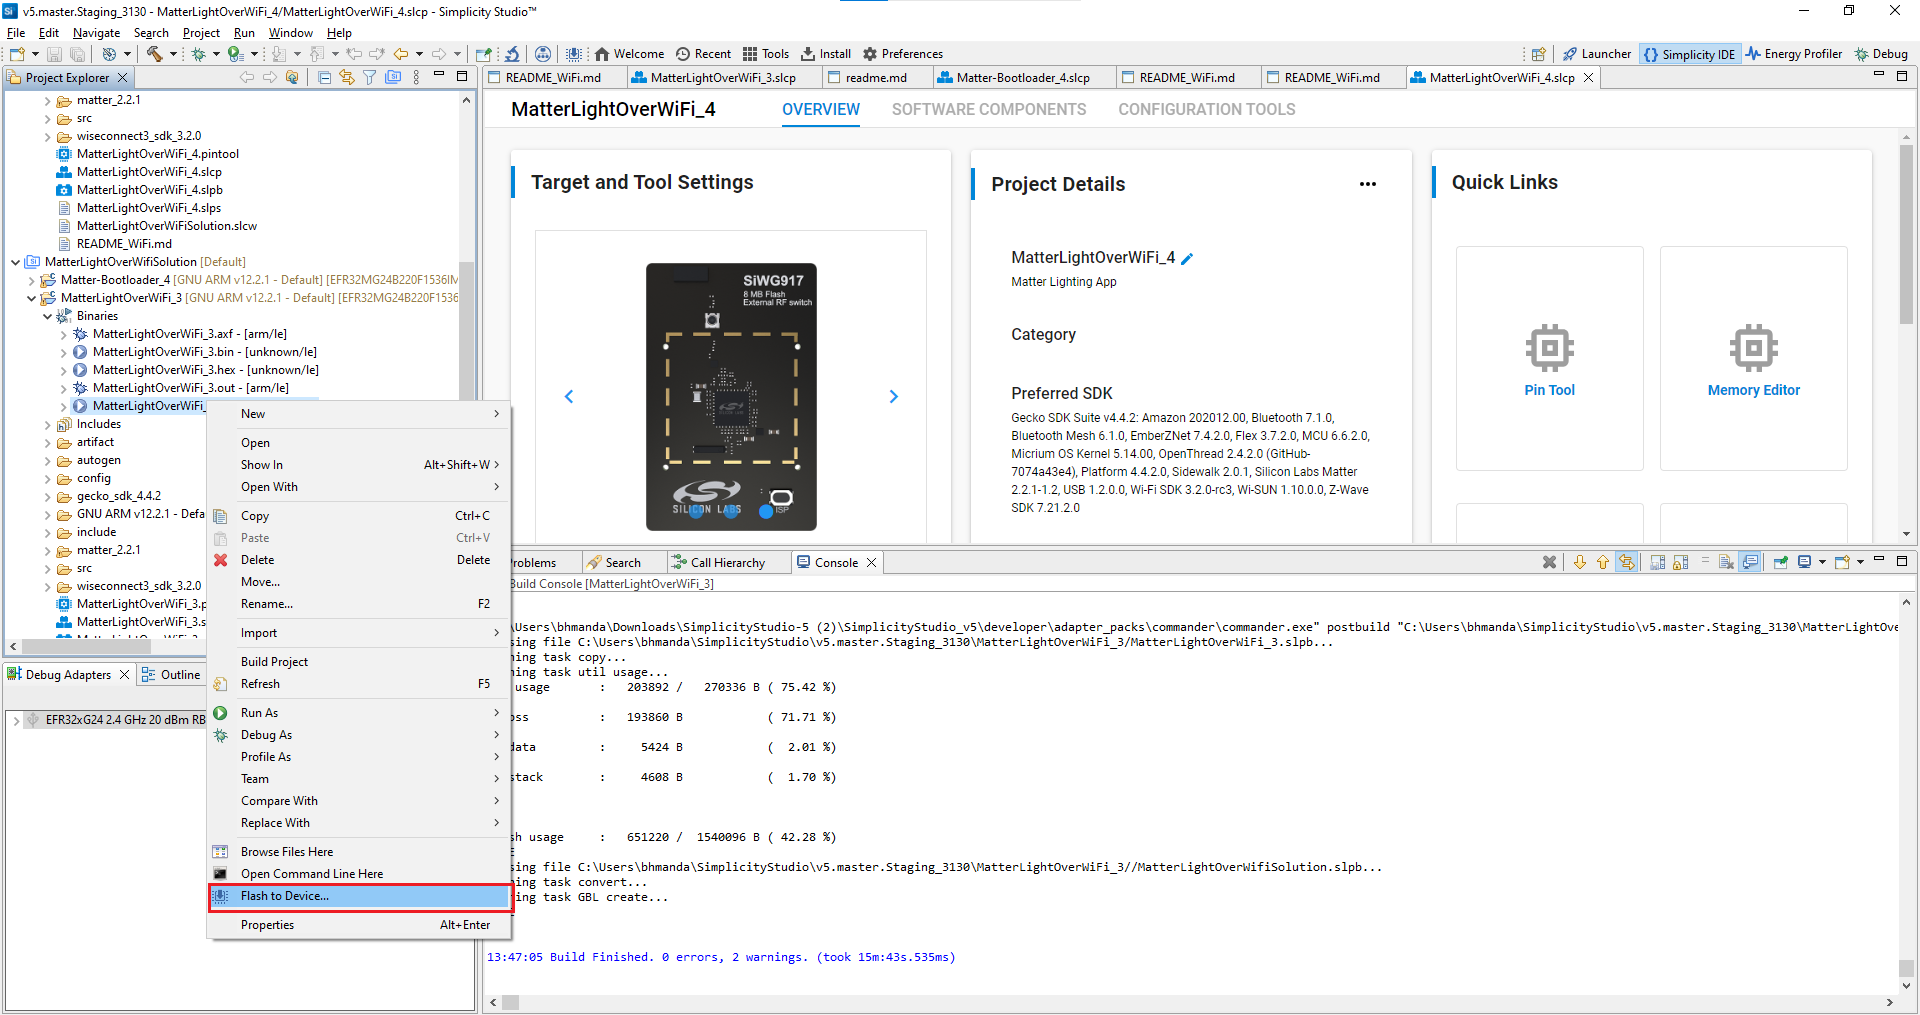This screenshot has height=1015, width=1920.
Task: Open the Energy Profiler perspective
Action: 1794,54
